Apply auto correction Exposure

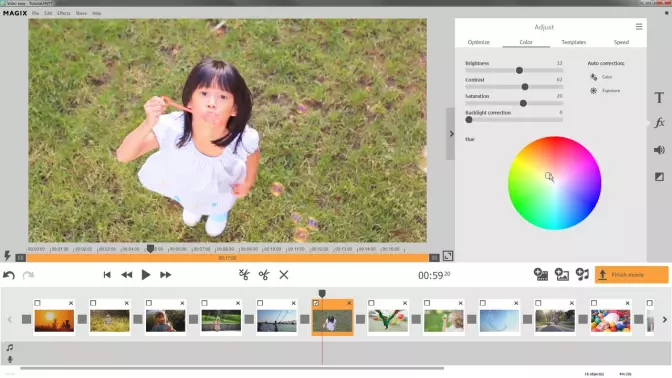tap(605, 91)
